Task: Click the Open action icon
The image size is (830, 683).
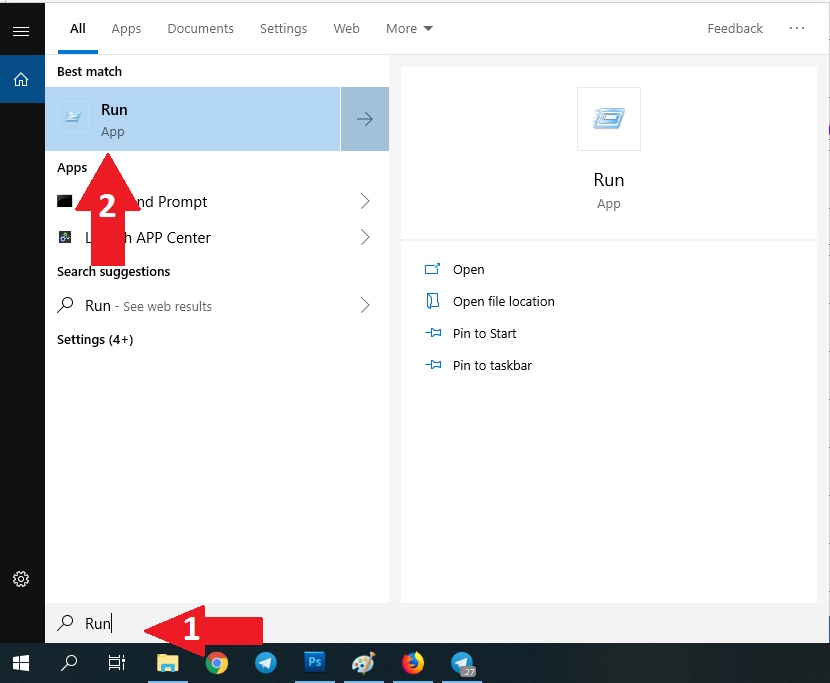Action: 432,269
